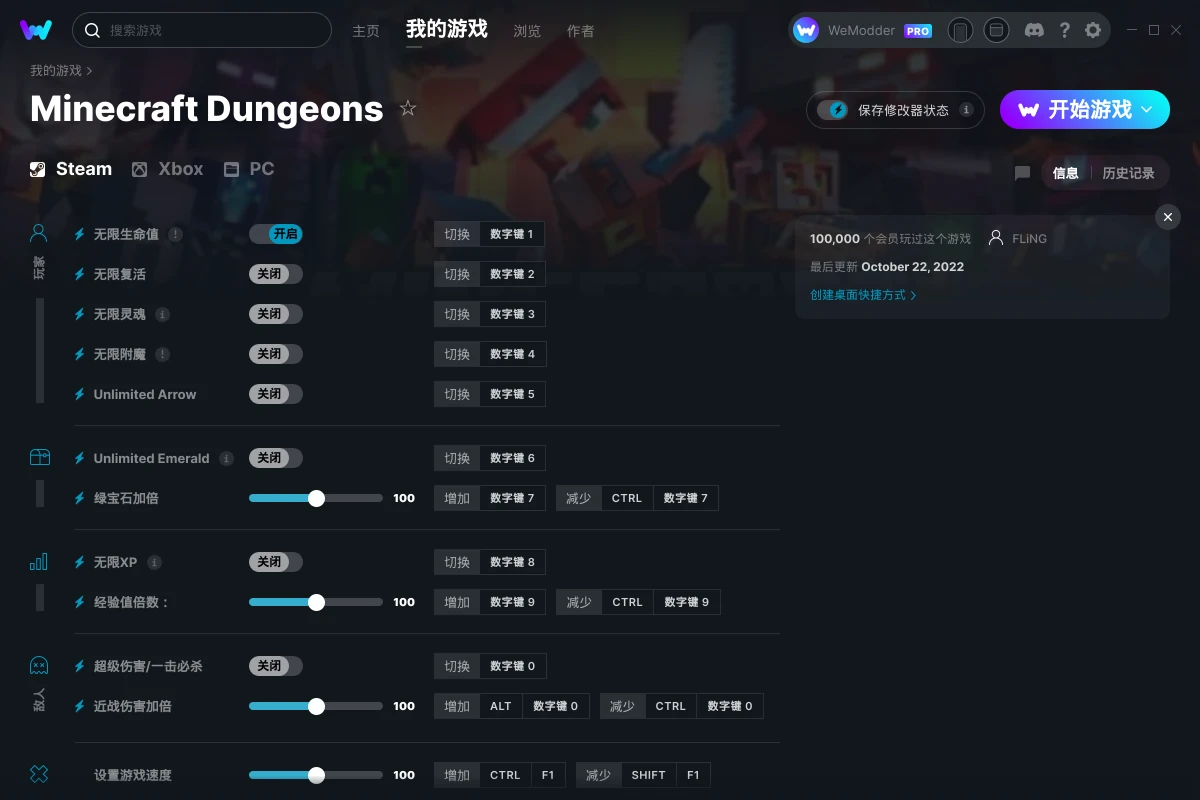The height and width of the screenshot is (800, 1200).
Task: Open the help question mark icon
Action: [x=1064, y=30]
